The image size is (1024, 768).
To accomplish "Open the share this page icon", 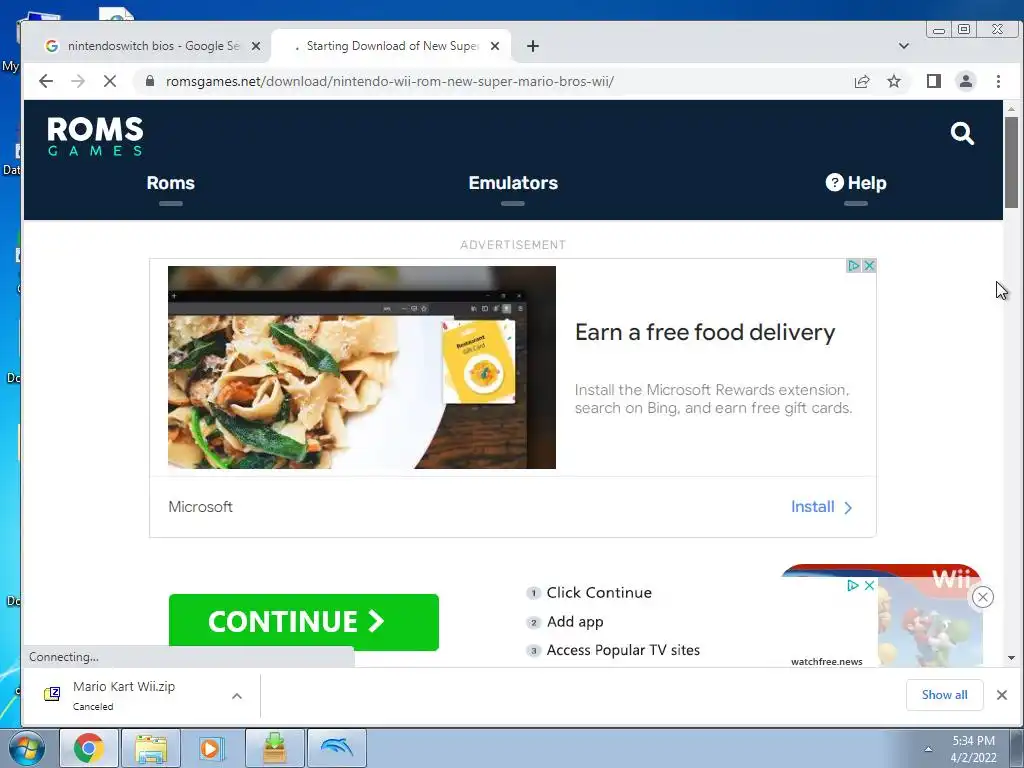I will point(862,82).
